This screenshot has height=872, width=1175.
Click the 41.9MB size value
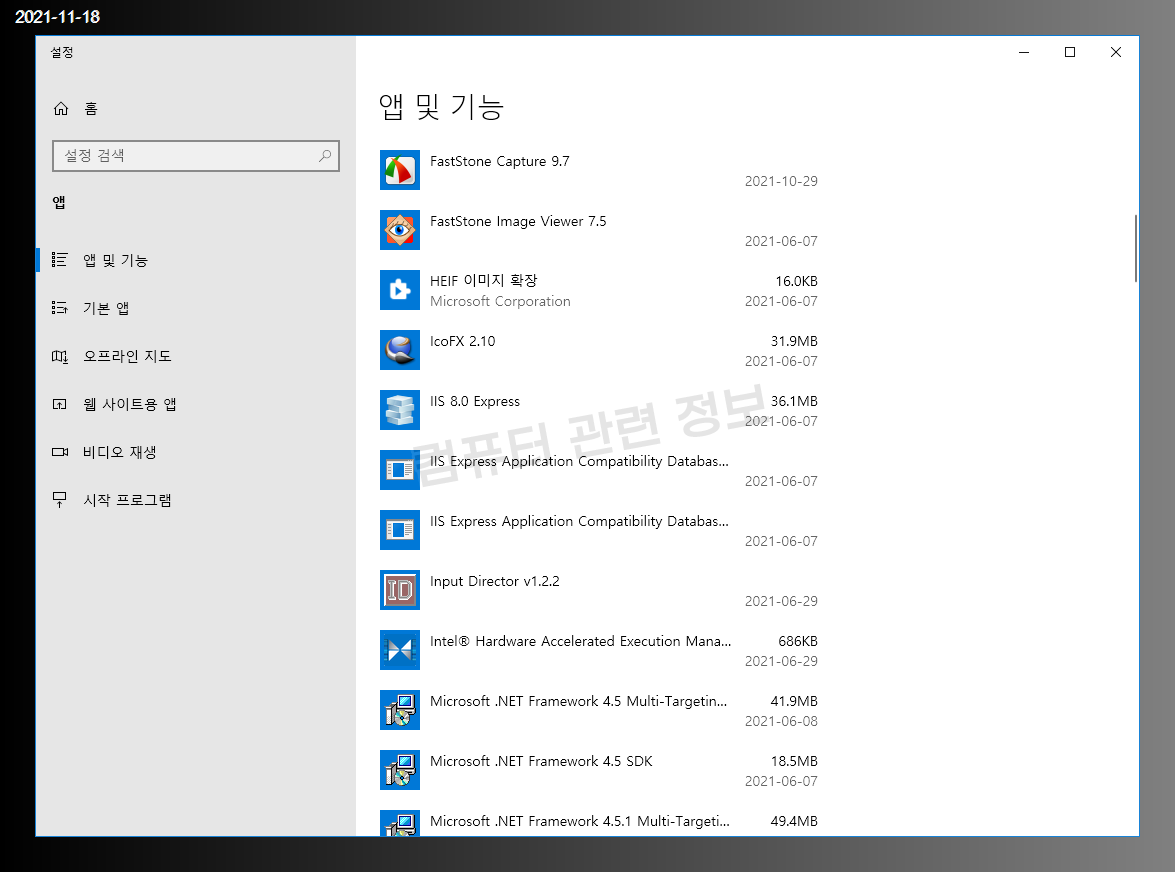[x=794, y=701]
